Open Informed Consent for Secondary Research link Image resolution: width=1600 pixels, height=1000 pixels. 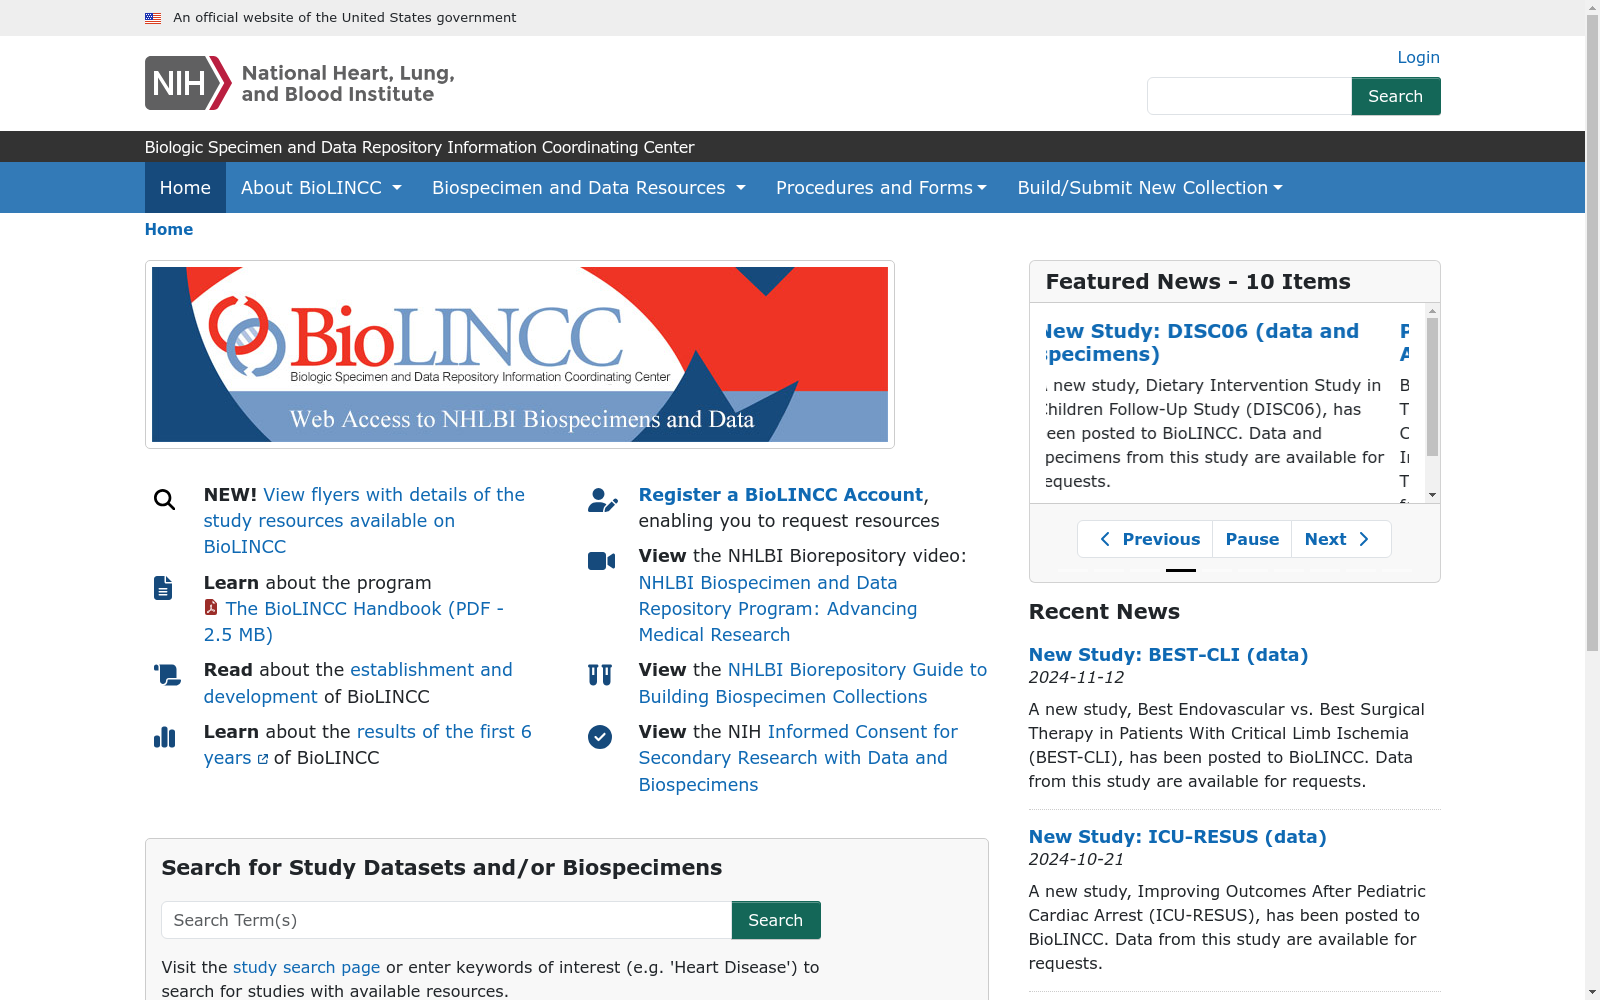click(798, 758)
